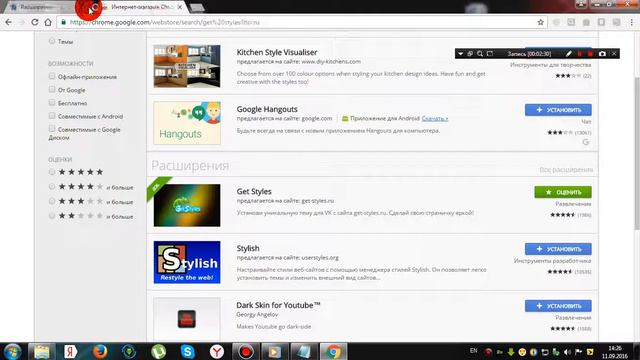640x360 pixels.
Task: Launch Firefox from taskbar
Action: tap(100, 351)
